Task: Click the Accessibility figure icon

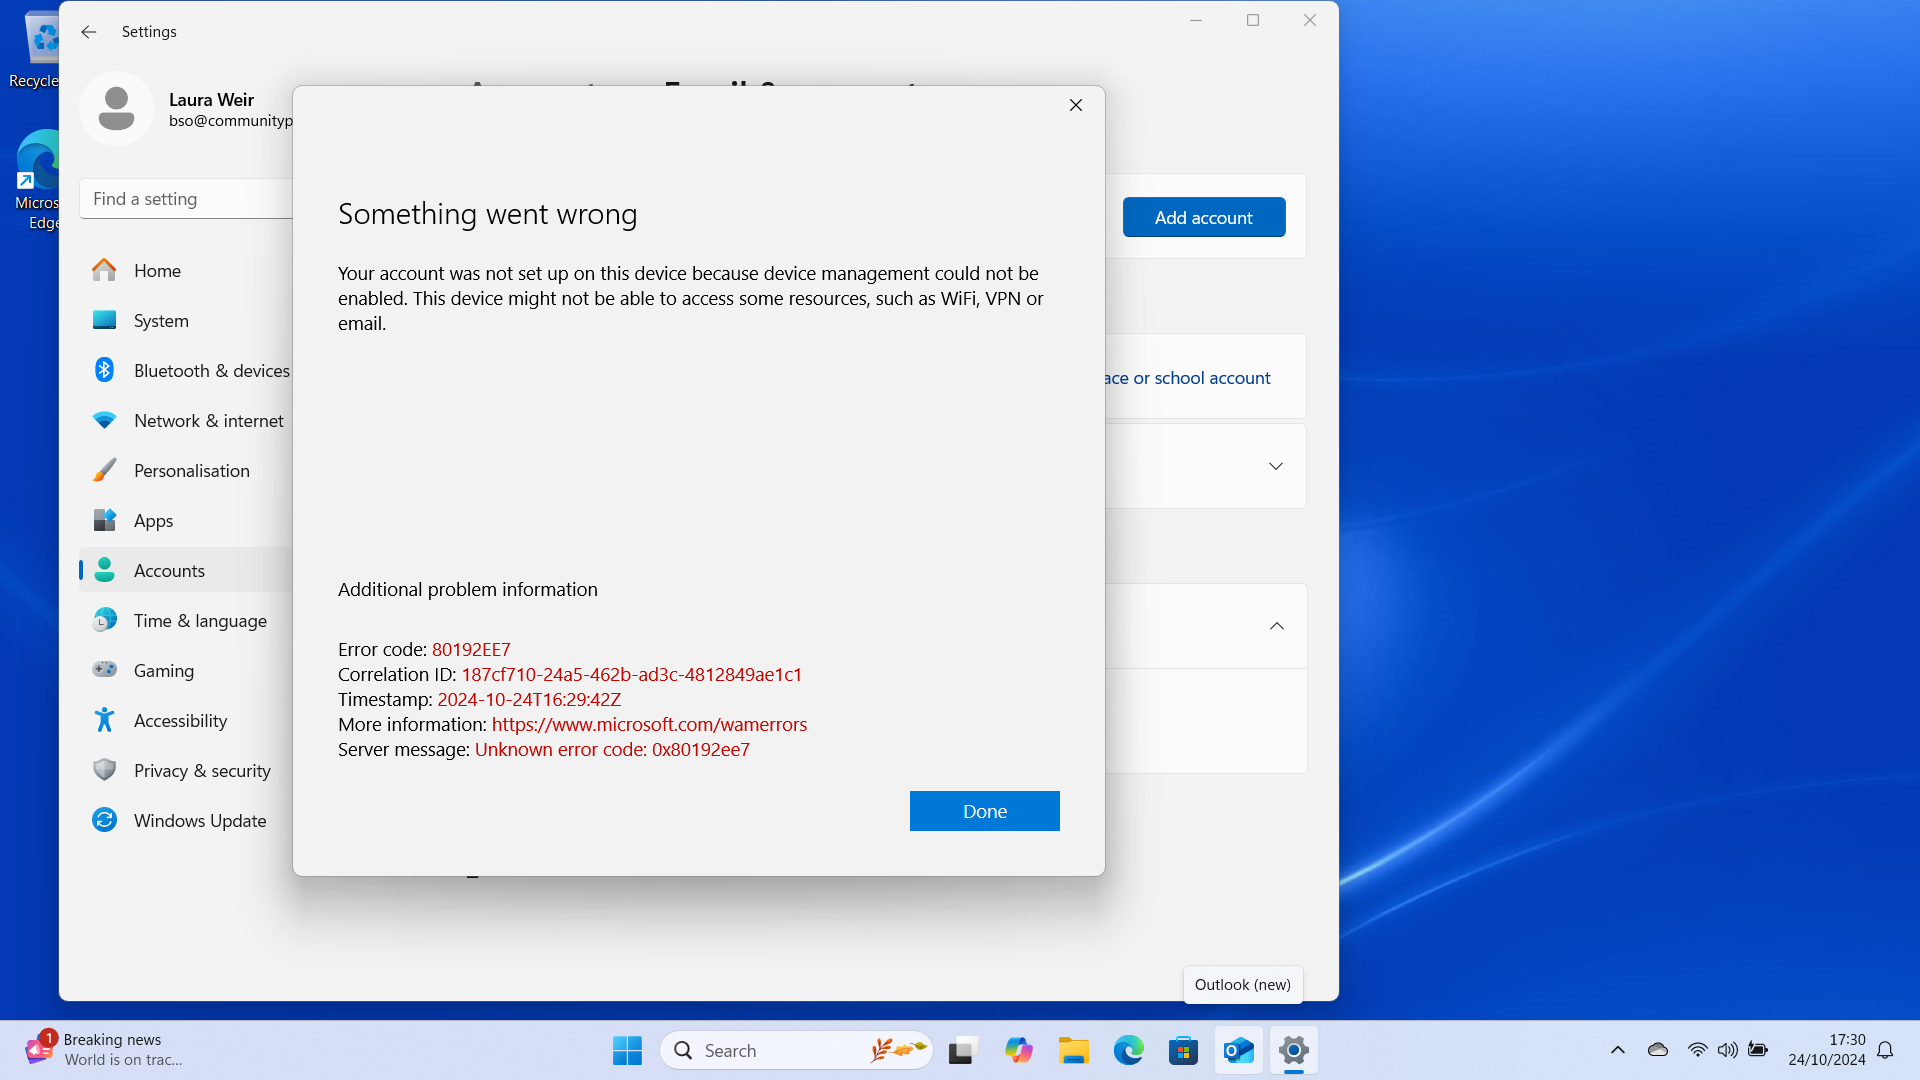Action: [x=104, y=720]
